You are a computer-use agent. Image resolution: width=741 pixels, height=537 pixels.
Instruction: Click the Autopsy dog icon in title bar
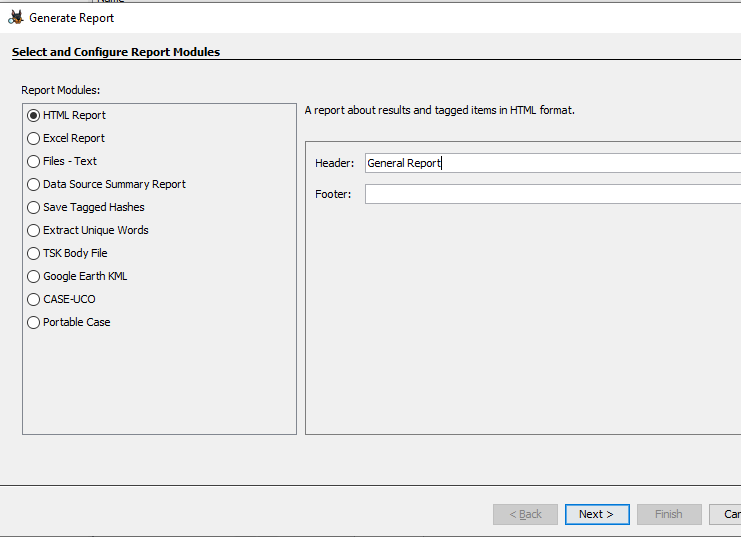[x=15, y=17]
